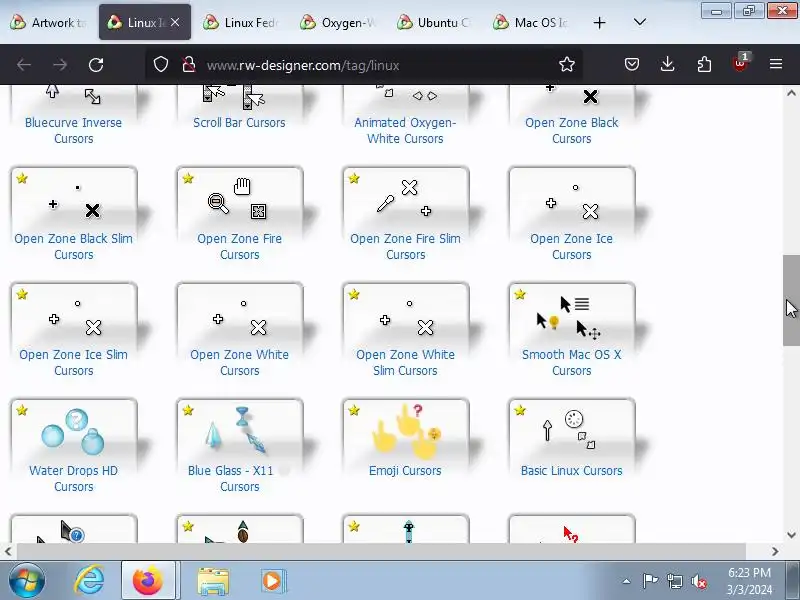Expand the list all tabs dropdown
The width and height of the screenshot is (800, 600).
[x=640, y=22]
